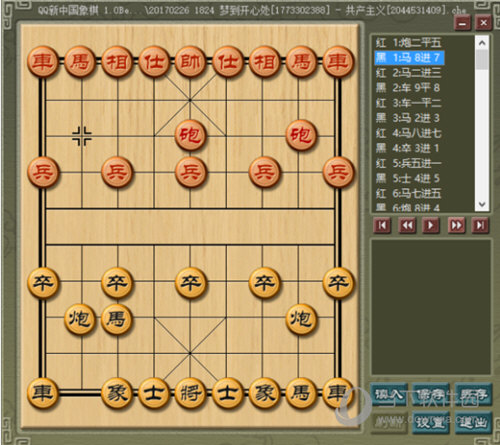Viewport: 500px width, 445px height.
Task: Select the red 兵 soldier on the right edge
Action: pos(338,172)
